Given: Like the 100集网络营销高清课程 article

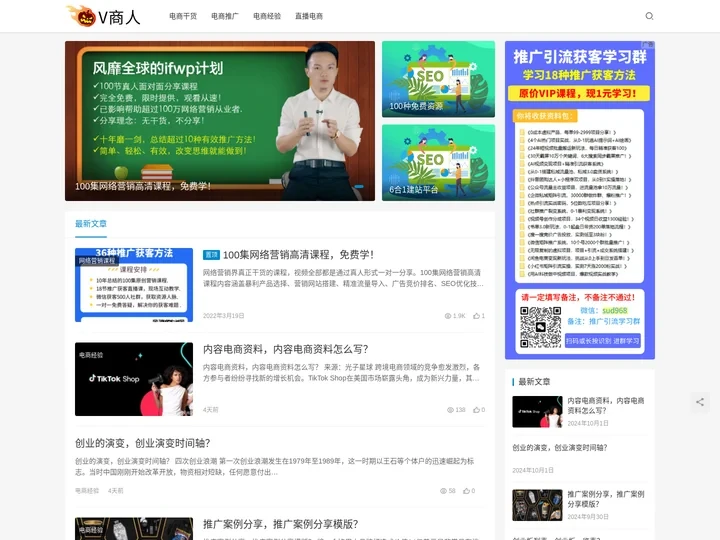Looking at the screenshot, I should [479, 316].
